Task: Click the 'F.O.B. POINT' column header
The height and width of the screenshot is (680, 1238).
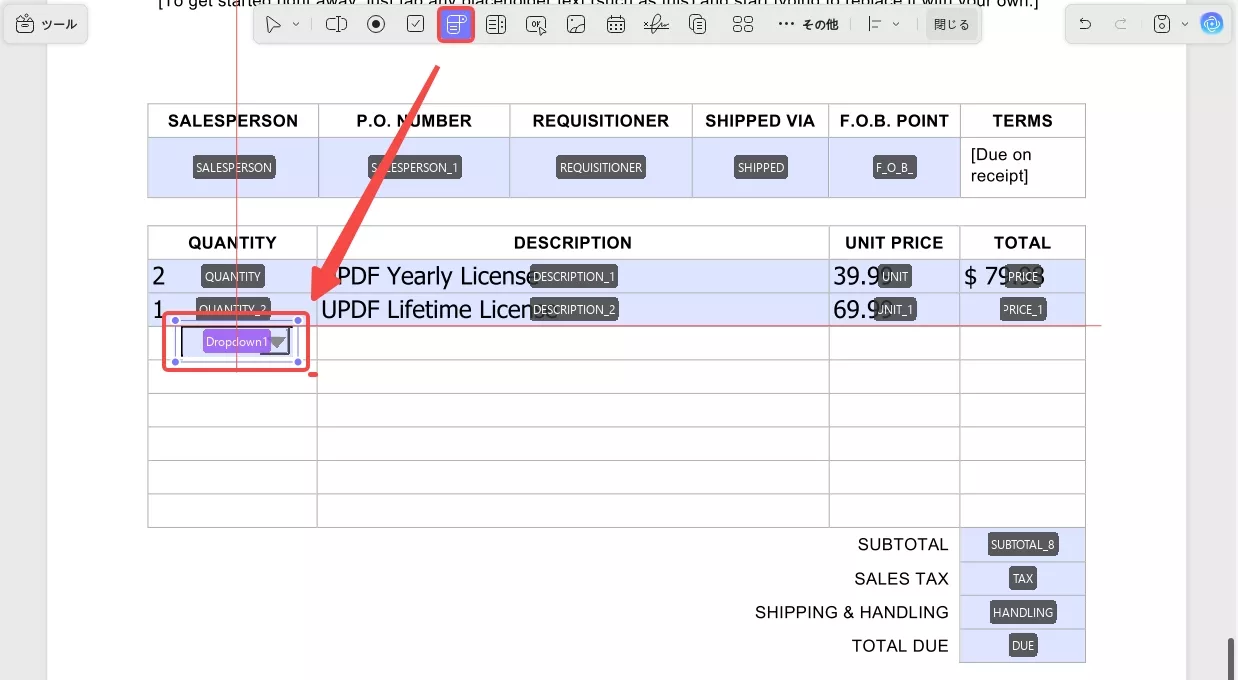Action: [894, 121]
